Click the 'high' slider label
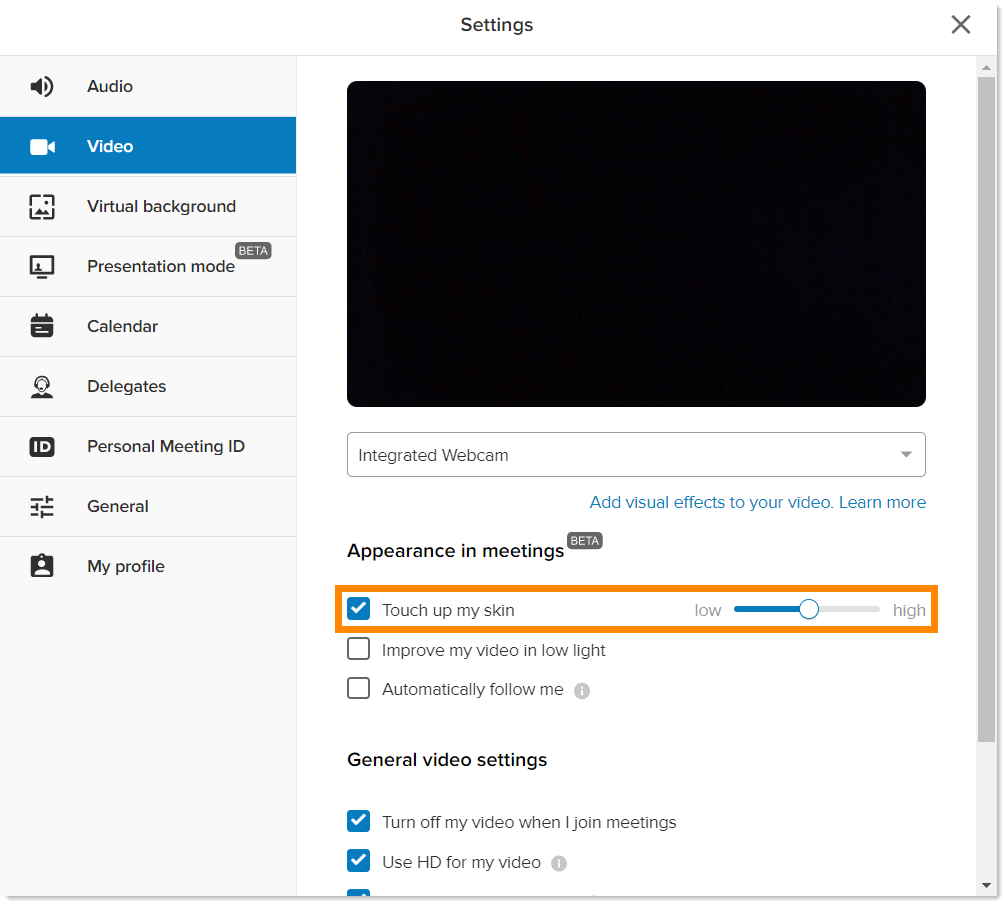1007x906 pixels. pos(909,610)
